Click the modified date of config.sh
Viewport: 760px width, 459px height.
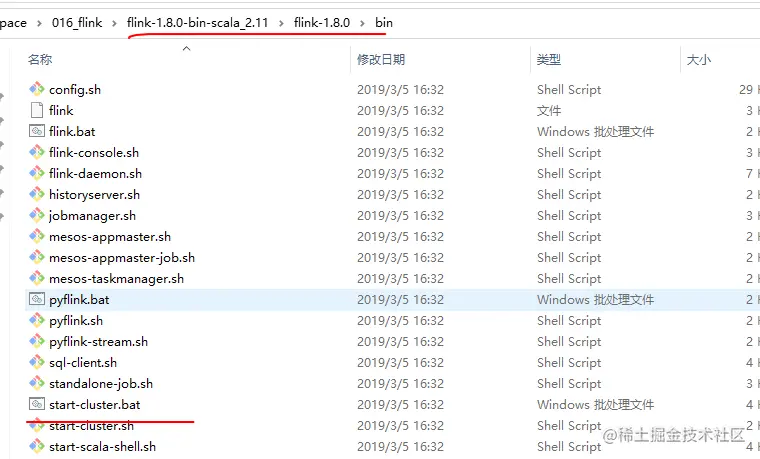tap(400, 90)
